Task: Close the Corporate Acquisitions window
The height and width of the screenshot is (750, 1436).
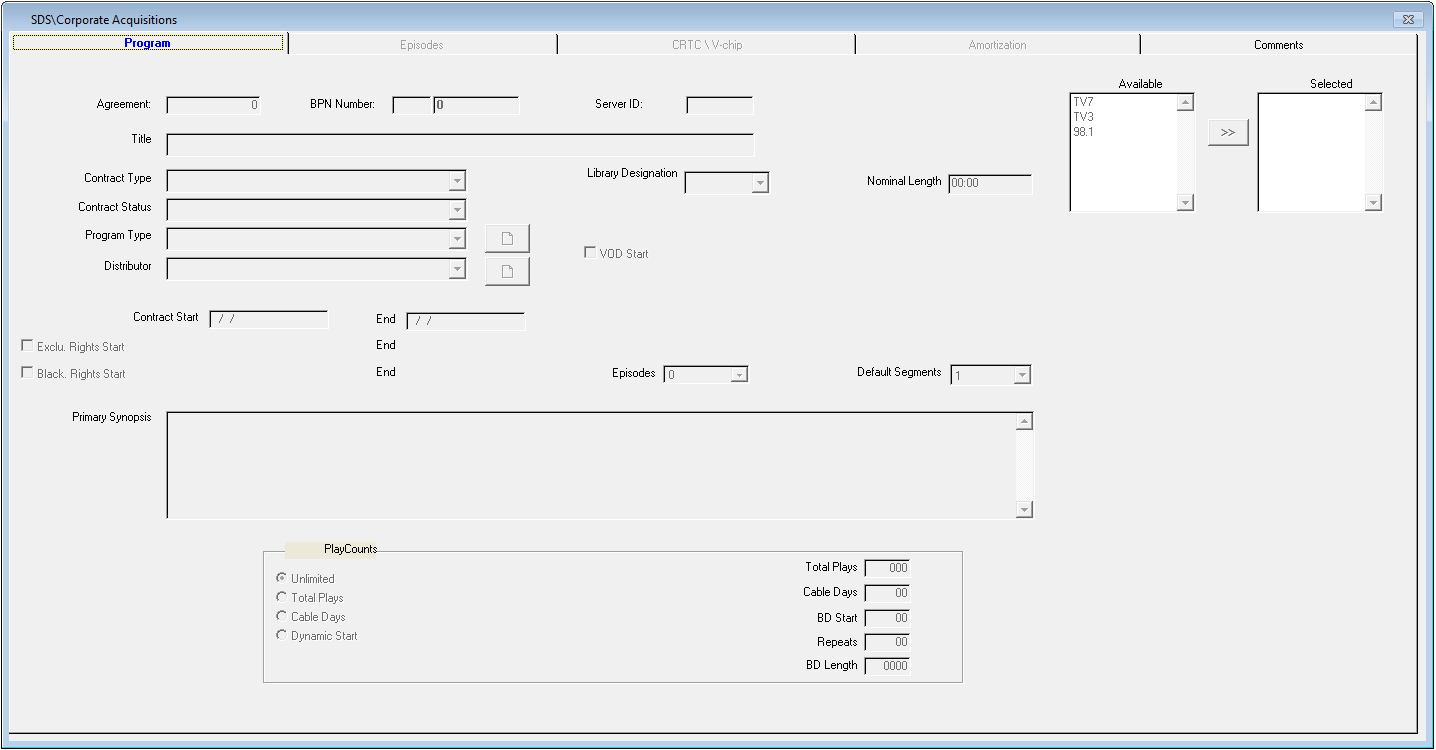Action: (x=1407, y=20)
